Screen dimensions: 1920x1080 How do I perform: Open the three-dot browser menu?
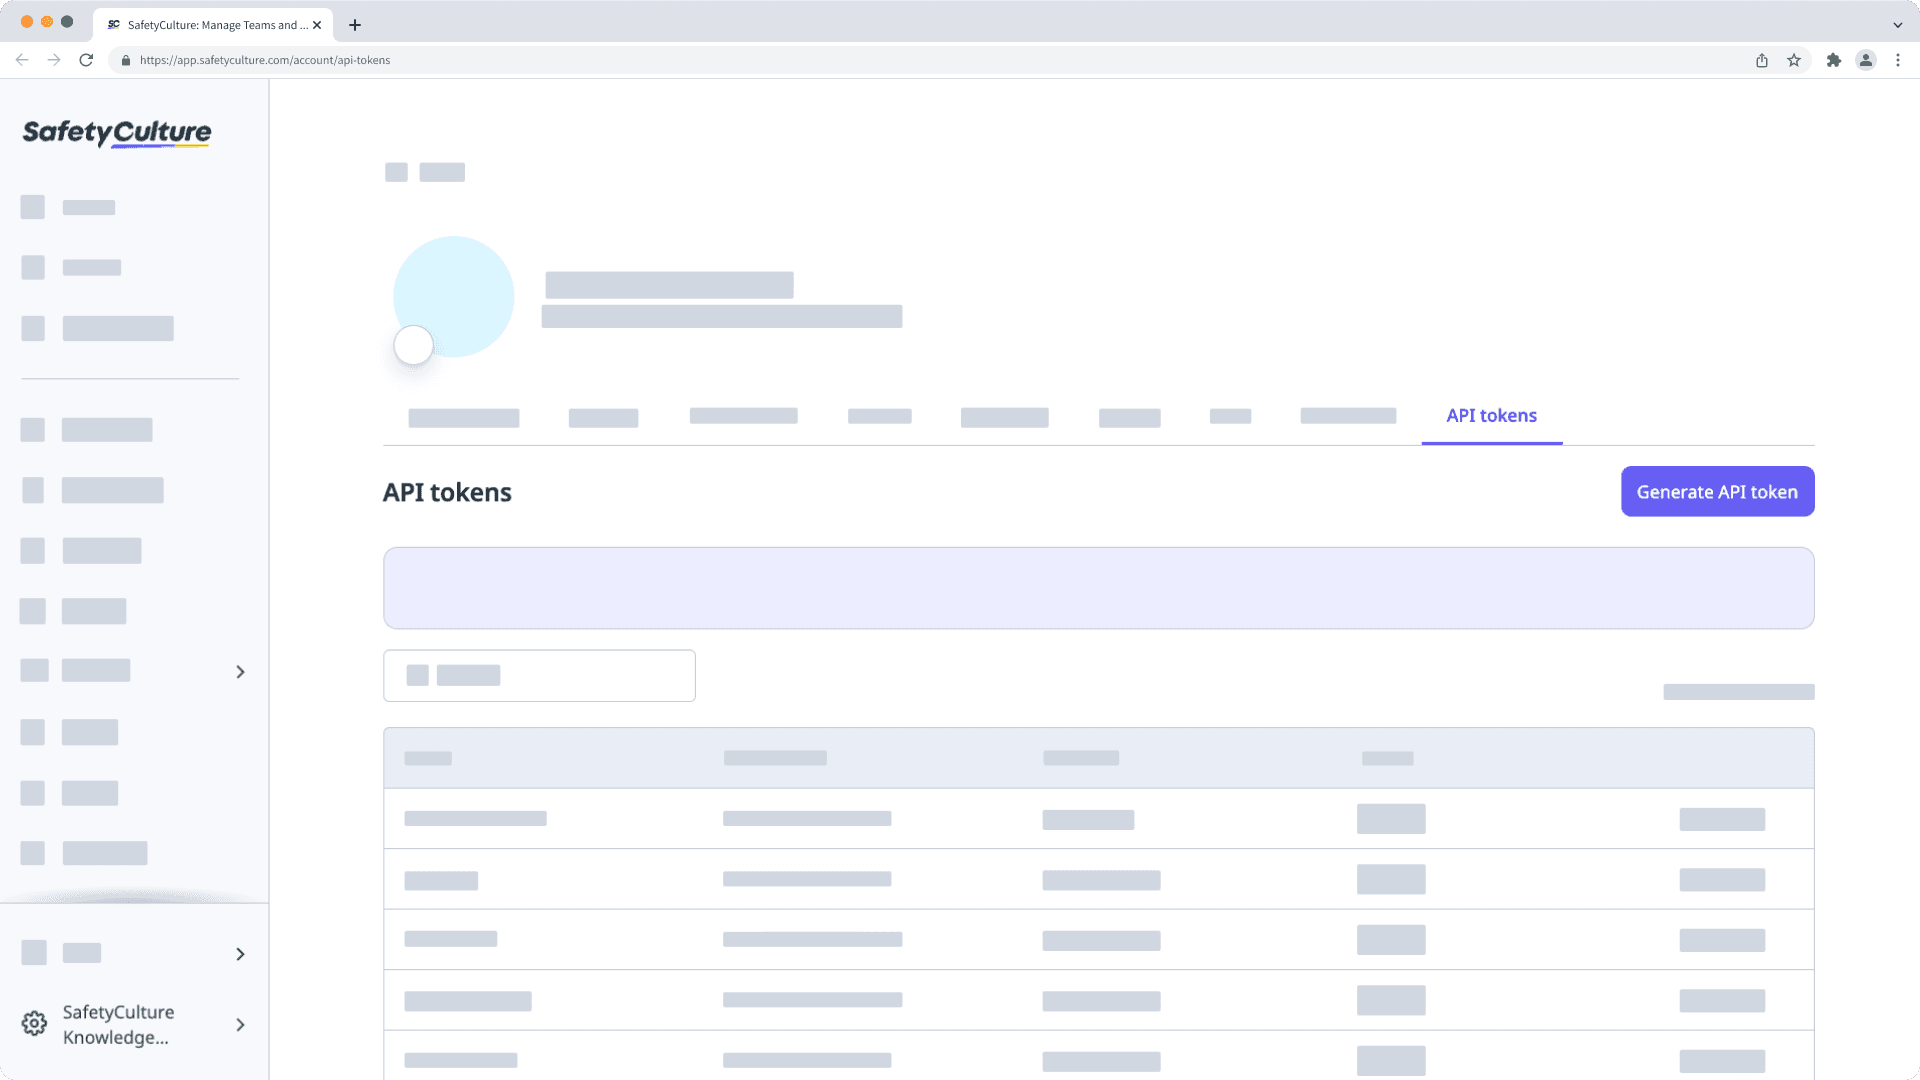pos(1899,60)
